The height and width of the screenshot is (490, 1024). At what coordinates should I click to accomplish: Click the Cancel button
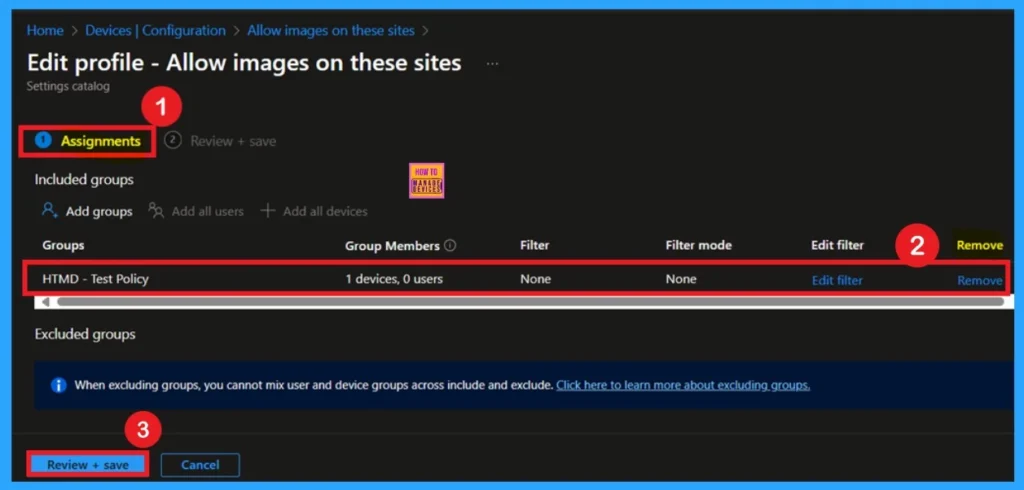[x=200, y=465]
